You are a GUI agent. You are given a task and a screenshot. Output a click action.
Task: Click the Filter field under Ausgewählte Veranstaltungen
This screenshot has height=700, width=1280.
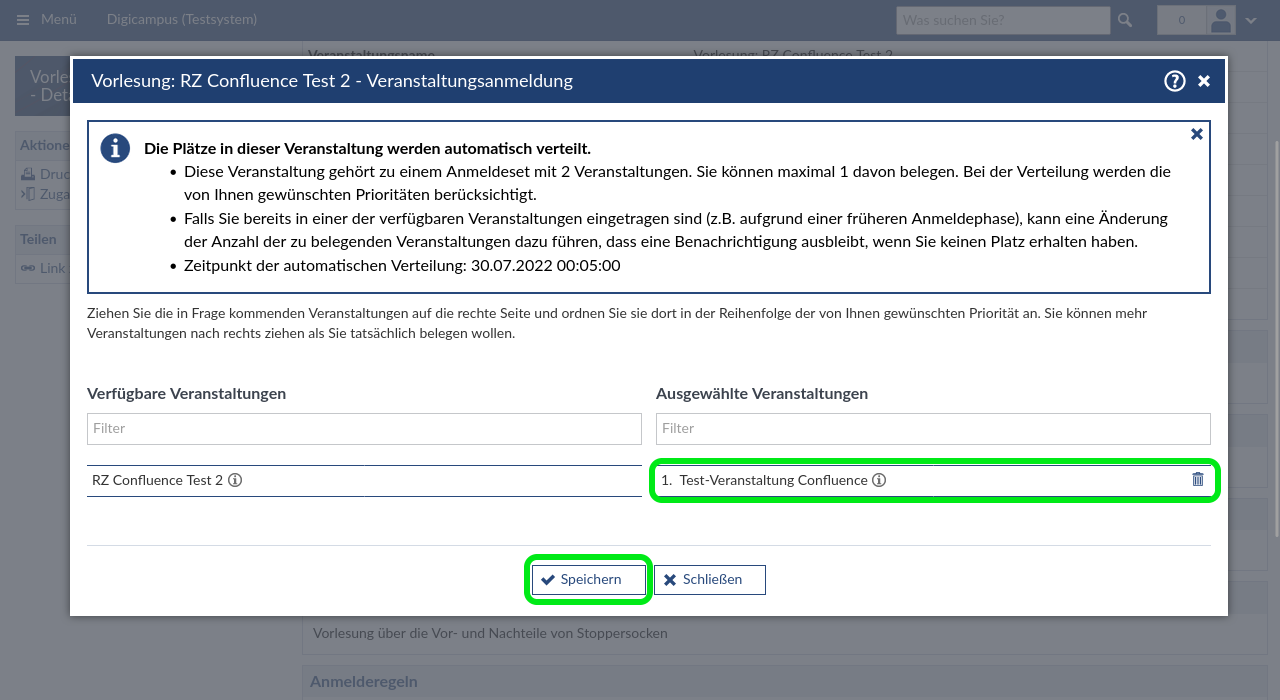pyautogui.click(x=932, y=429)
